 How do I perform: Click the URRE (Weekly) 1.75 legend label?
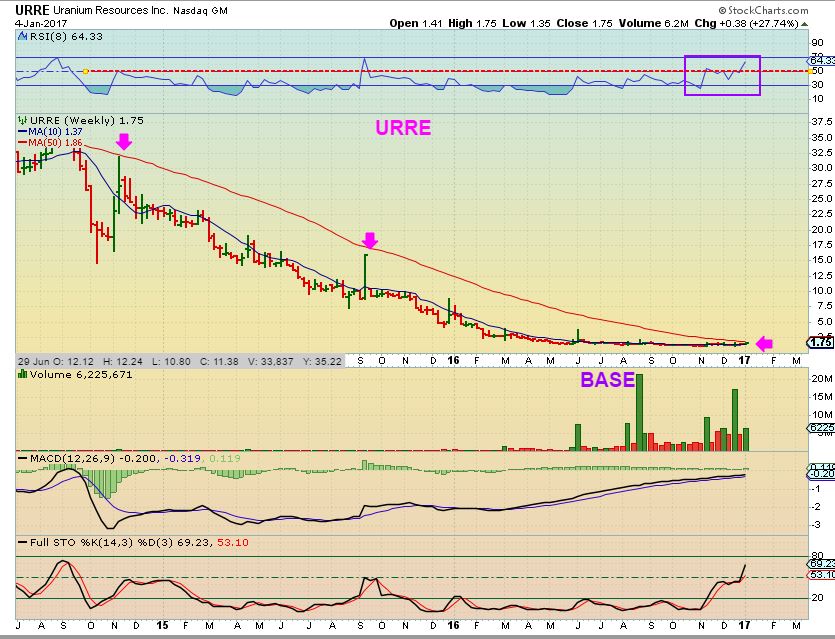click(x=87, y=120)
